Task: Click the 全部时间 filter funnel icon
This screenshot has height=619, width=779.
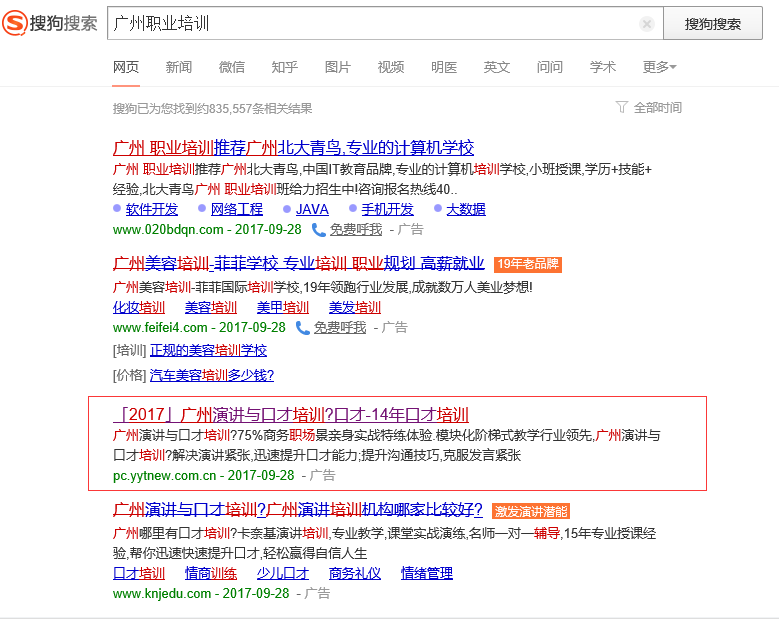Action: (622, 107)
